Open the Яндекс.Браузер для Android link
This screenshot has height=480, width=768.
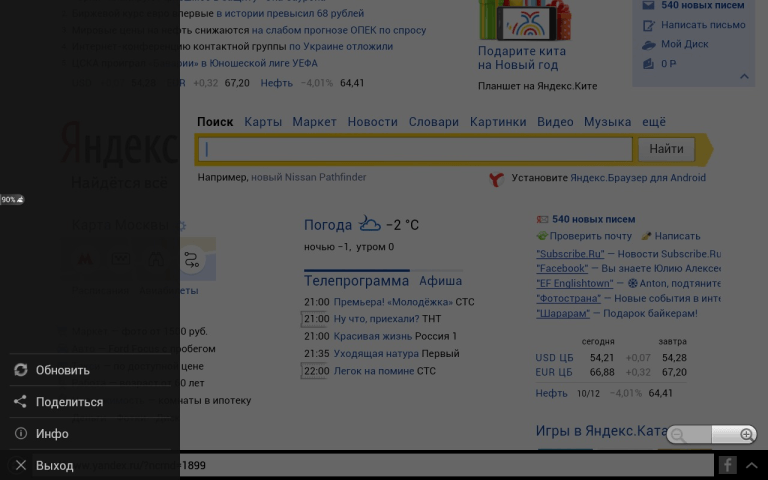click(637, 178)
